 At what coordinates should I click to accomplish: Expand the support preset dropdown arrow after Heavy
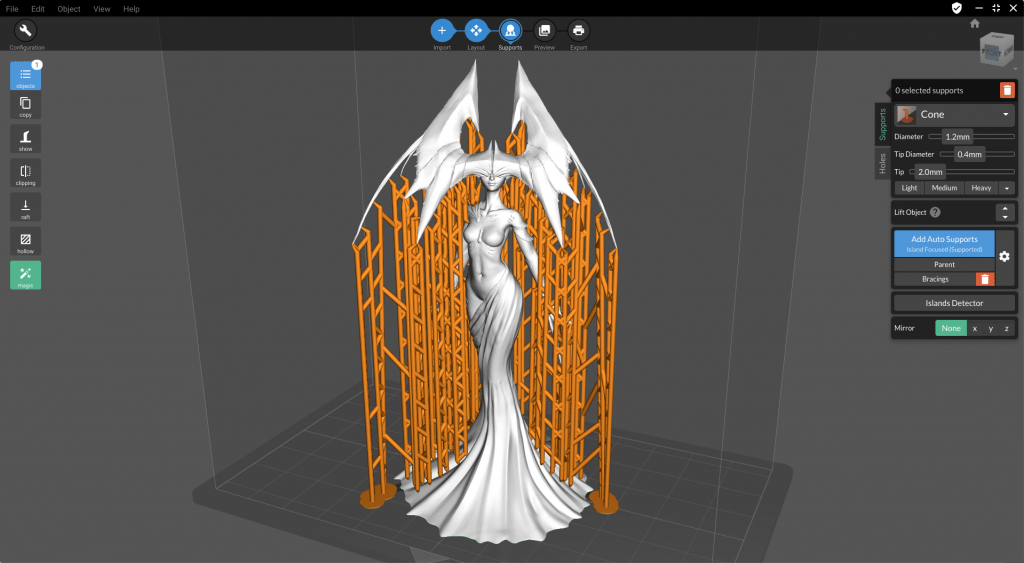click(1006, 188)
